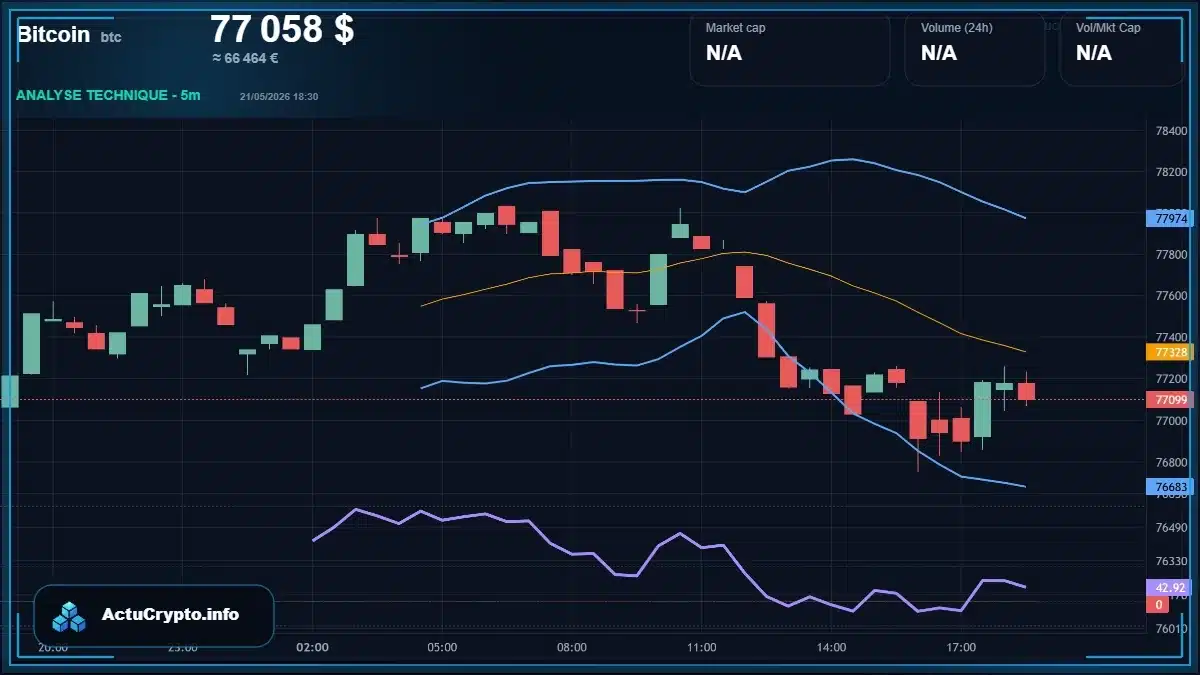
Task: Open the ActuCrypto.info link text
Action: point(170,615)
